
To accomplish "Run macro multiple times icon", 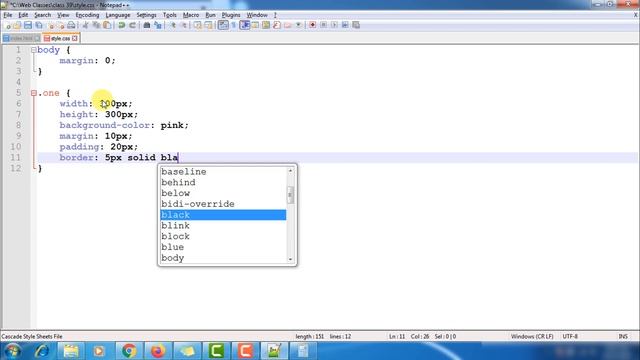I will pos(345,25).
